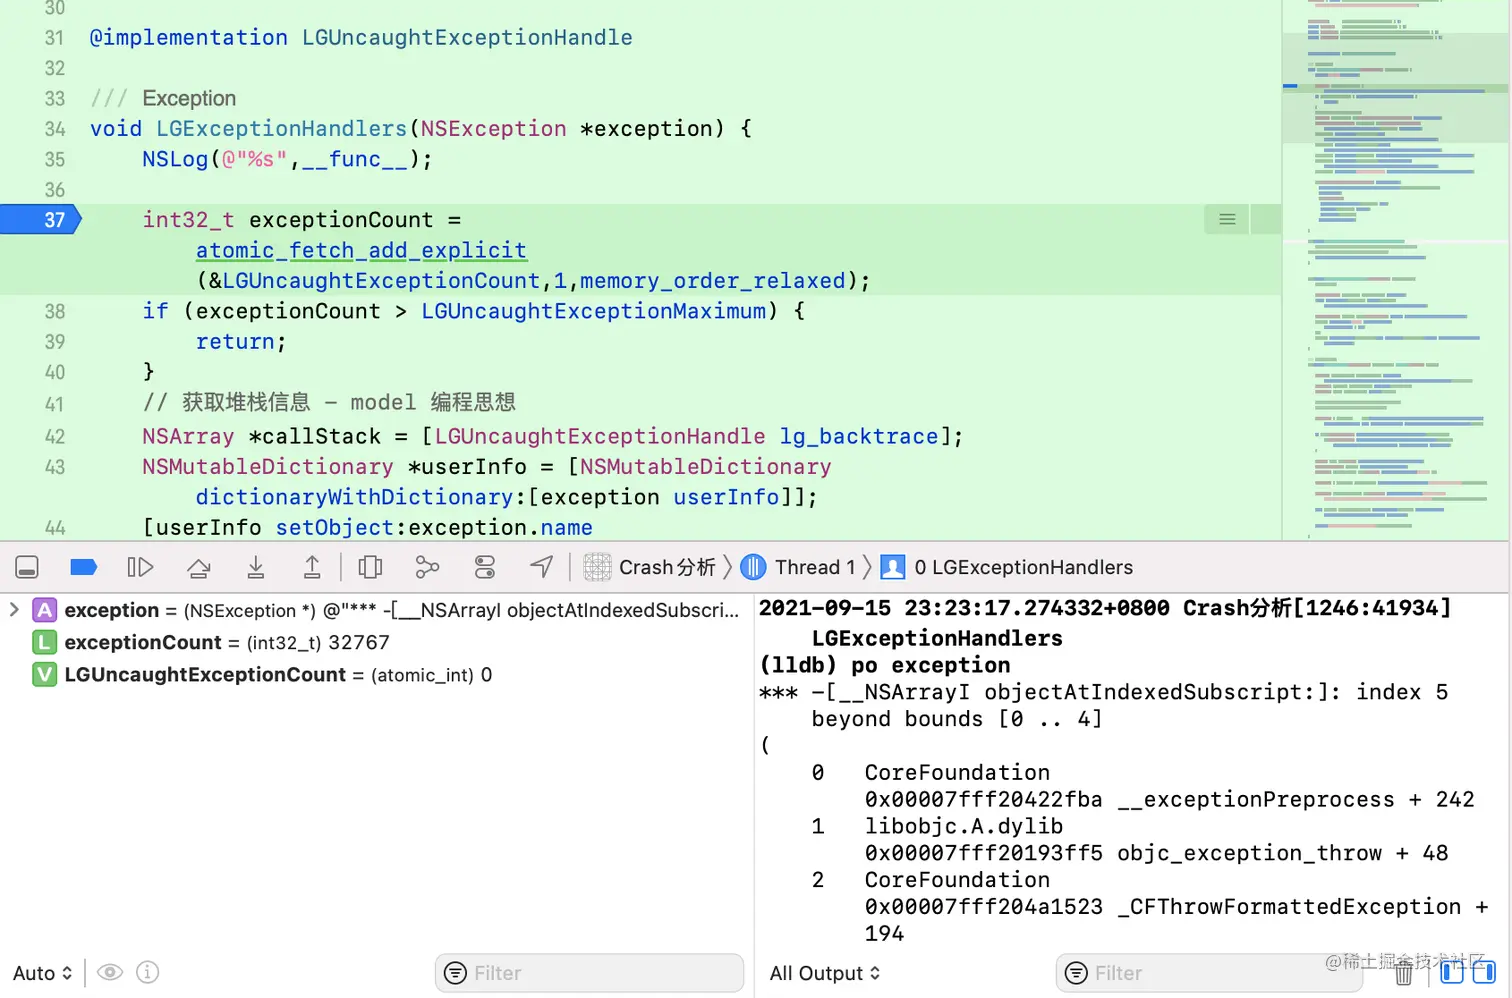This screenshot has height=998, width=1512.
Task: Hide the debug area
Action: coord(27,568)
